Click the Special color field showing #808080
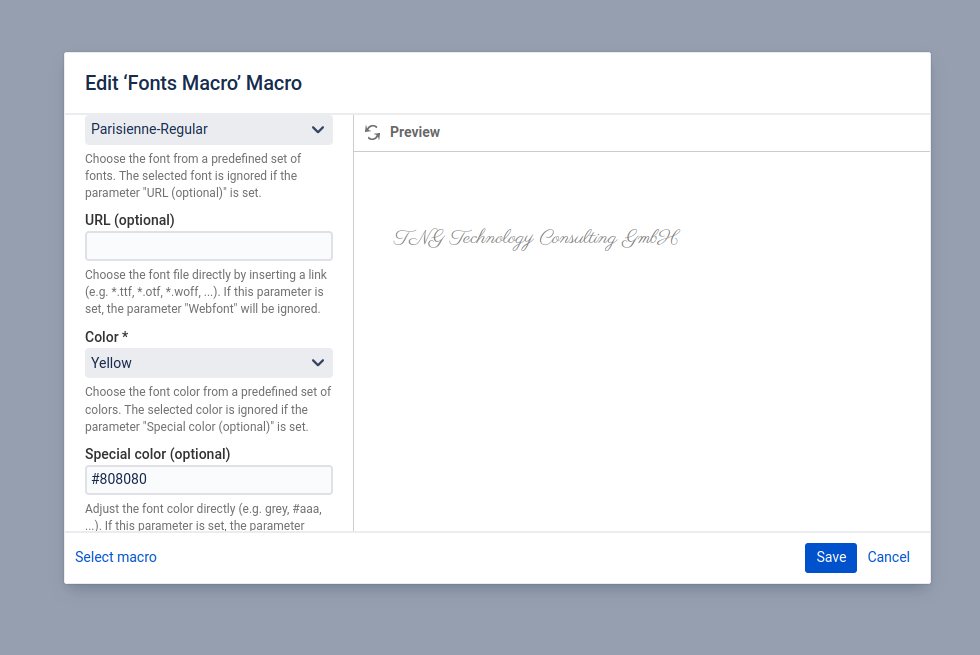 click(208, 479)
